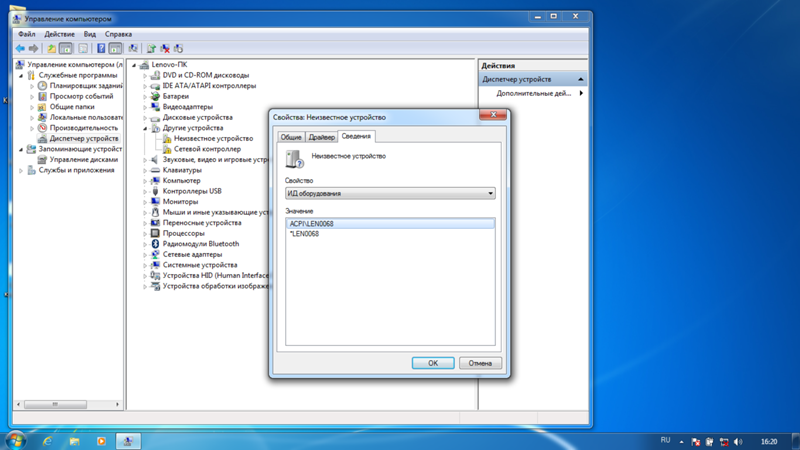Screen dimensions: 800x450
Task: Select the ACPI\LEN0068 value row
Action: click(390, 223)
